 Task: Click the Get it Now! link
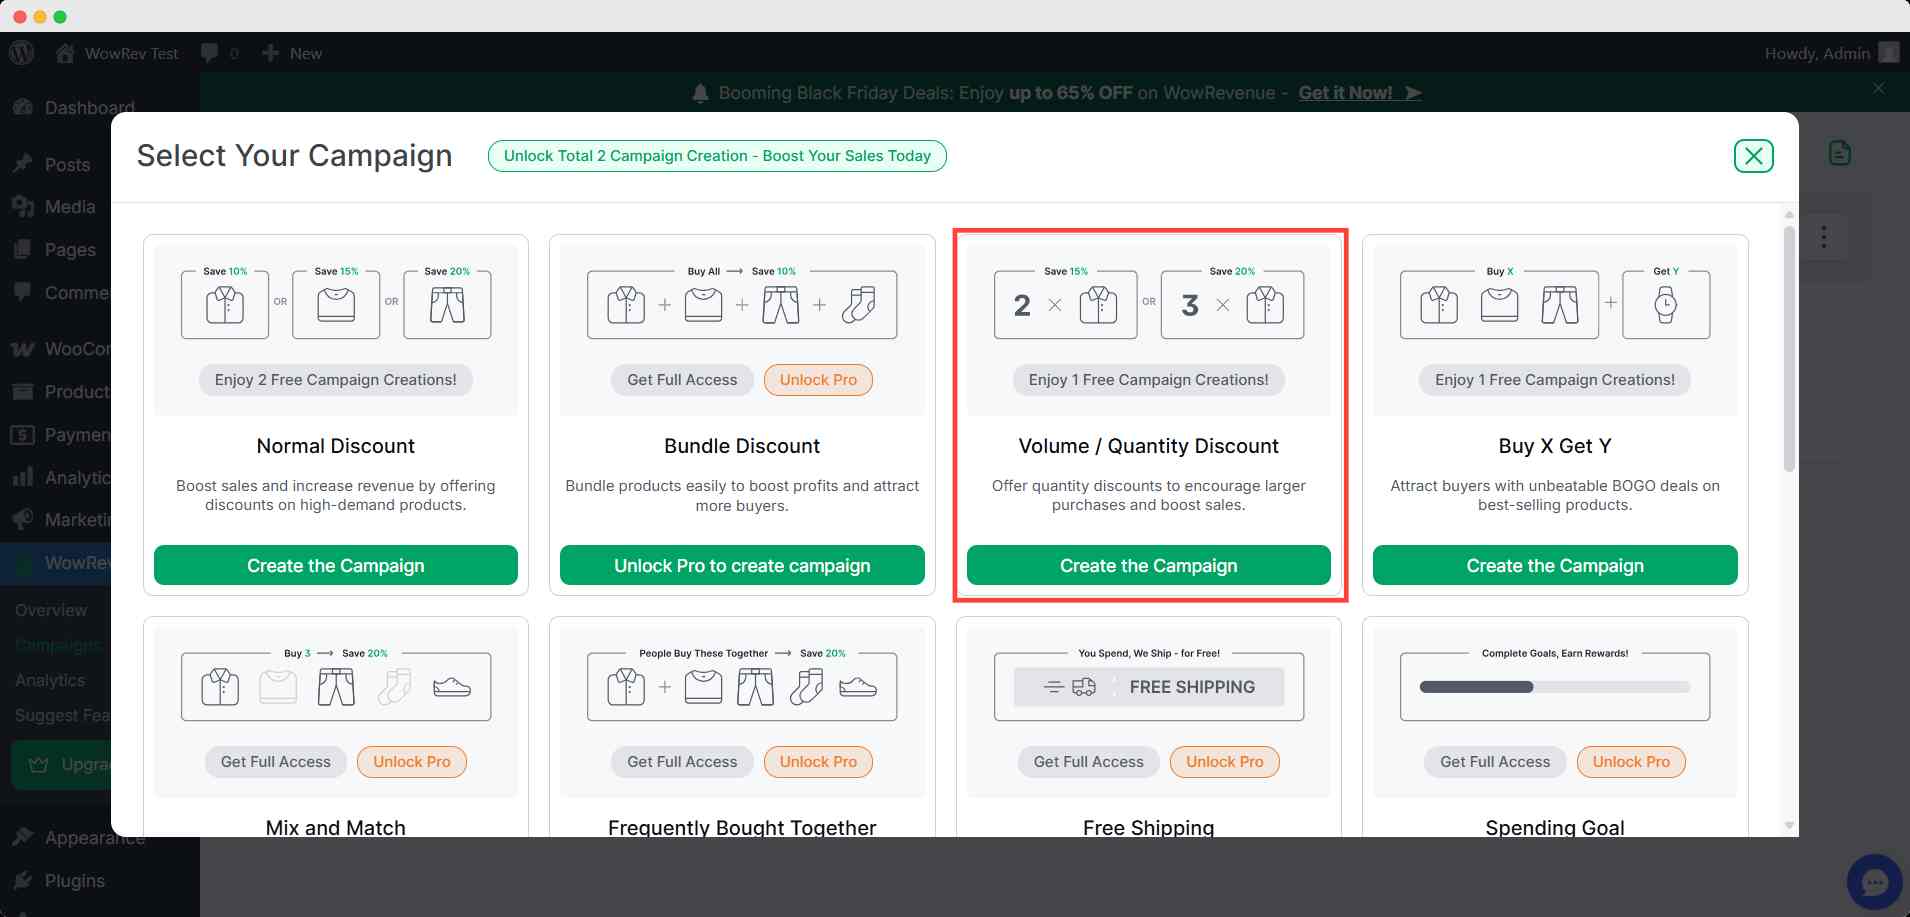pyautogui.click(x=1345, y=93)
